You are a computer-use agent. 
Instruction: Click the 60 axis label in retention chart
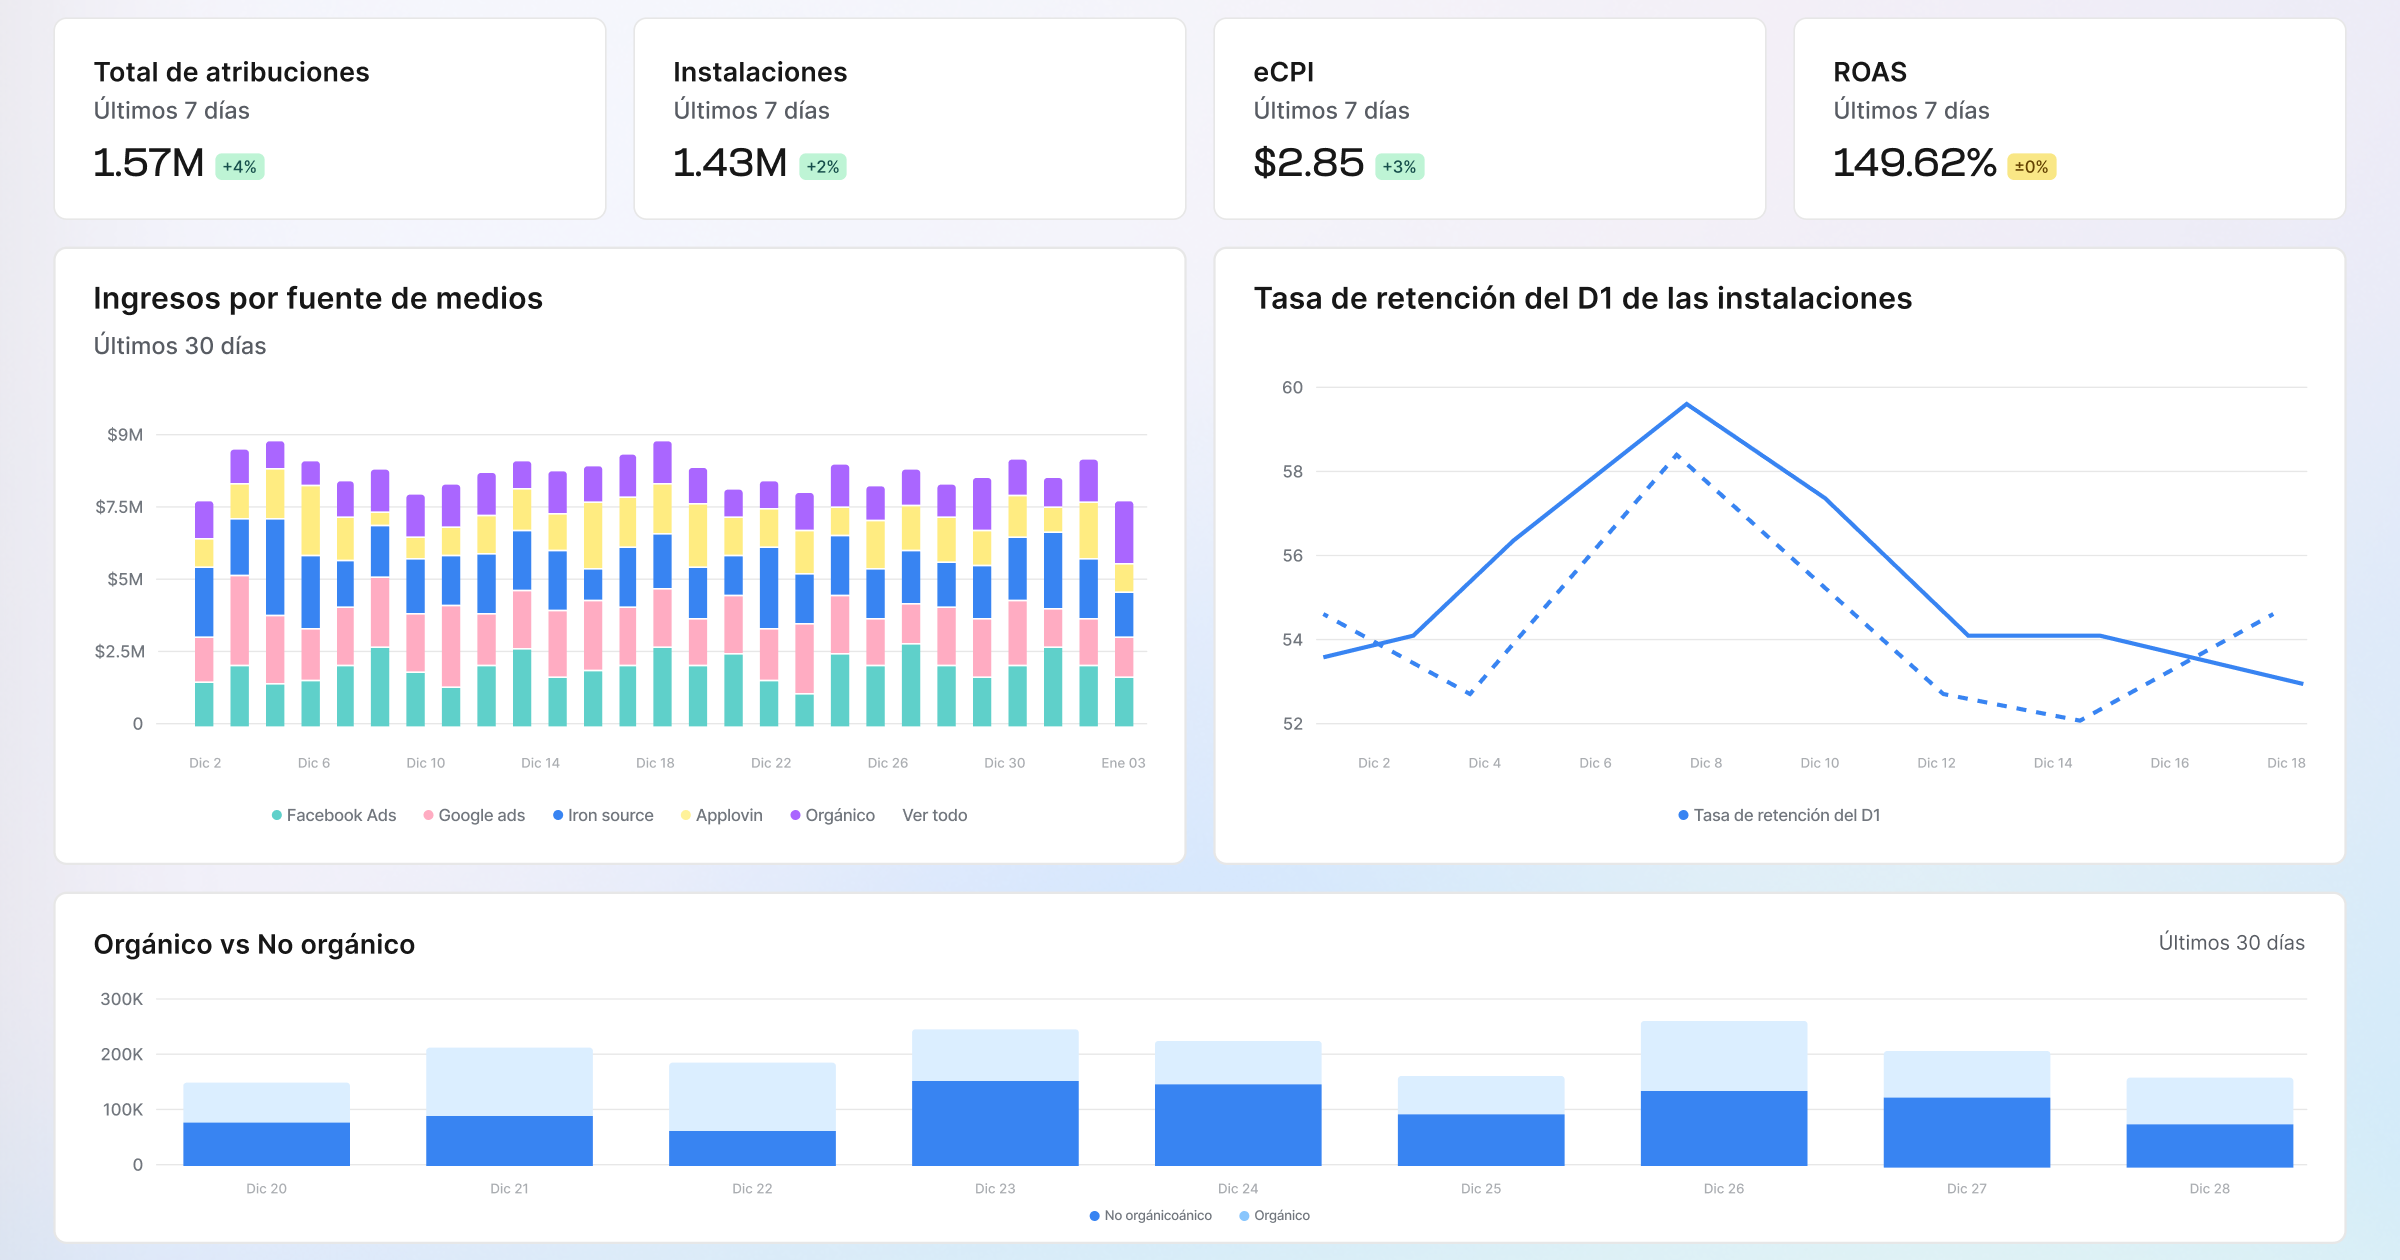pyautogui.click(x=1293, y=387)
